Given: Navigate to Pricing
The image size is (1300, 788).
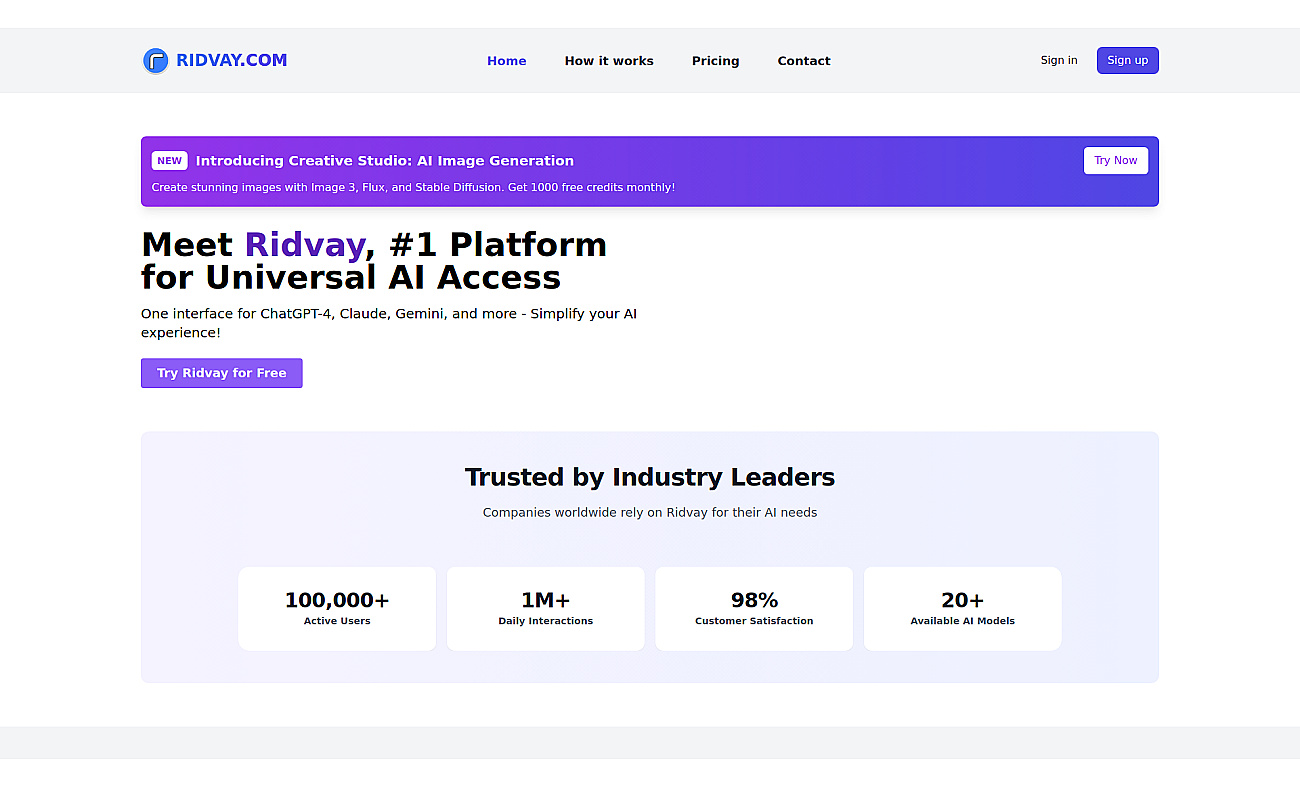Looking at the screenshot, I should (716, 61).
